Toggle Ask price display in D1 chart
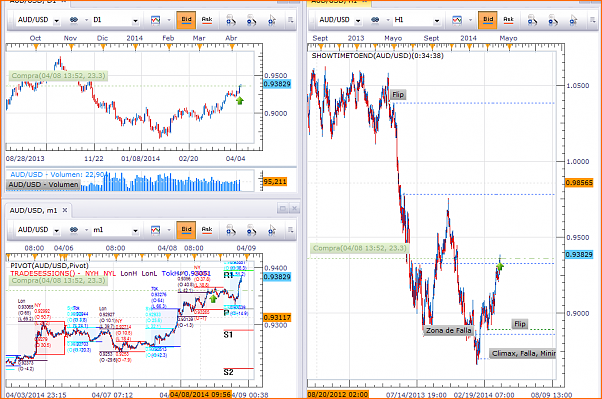Viewport: 602px width, 399px height. [207, 20]
